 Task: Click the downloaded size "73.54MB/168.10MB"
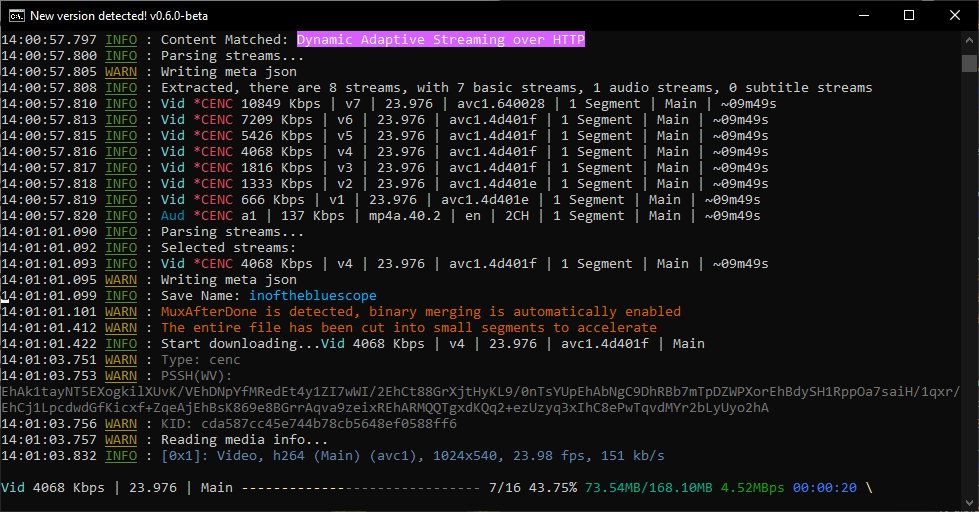pyautogui.click(x=649, y=488)
